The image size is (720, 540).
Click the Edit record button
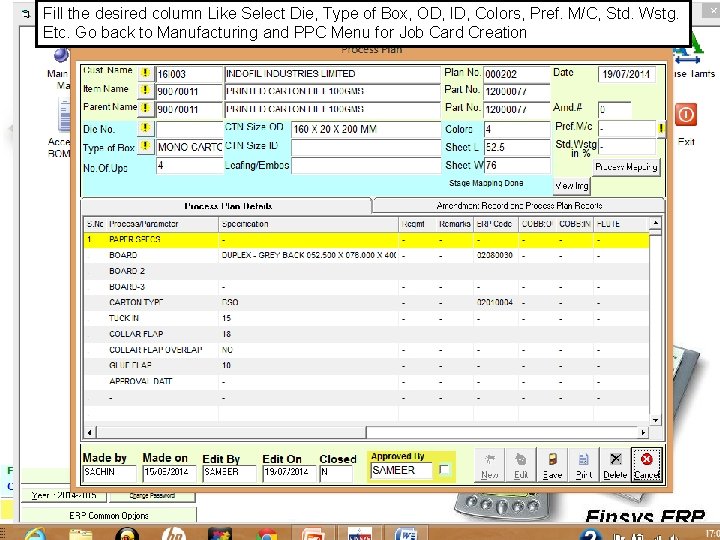(x=521, y=465)
